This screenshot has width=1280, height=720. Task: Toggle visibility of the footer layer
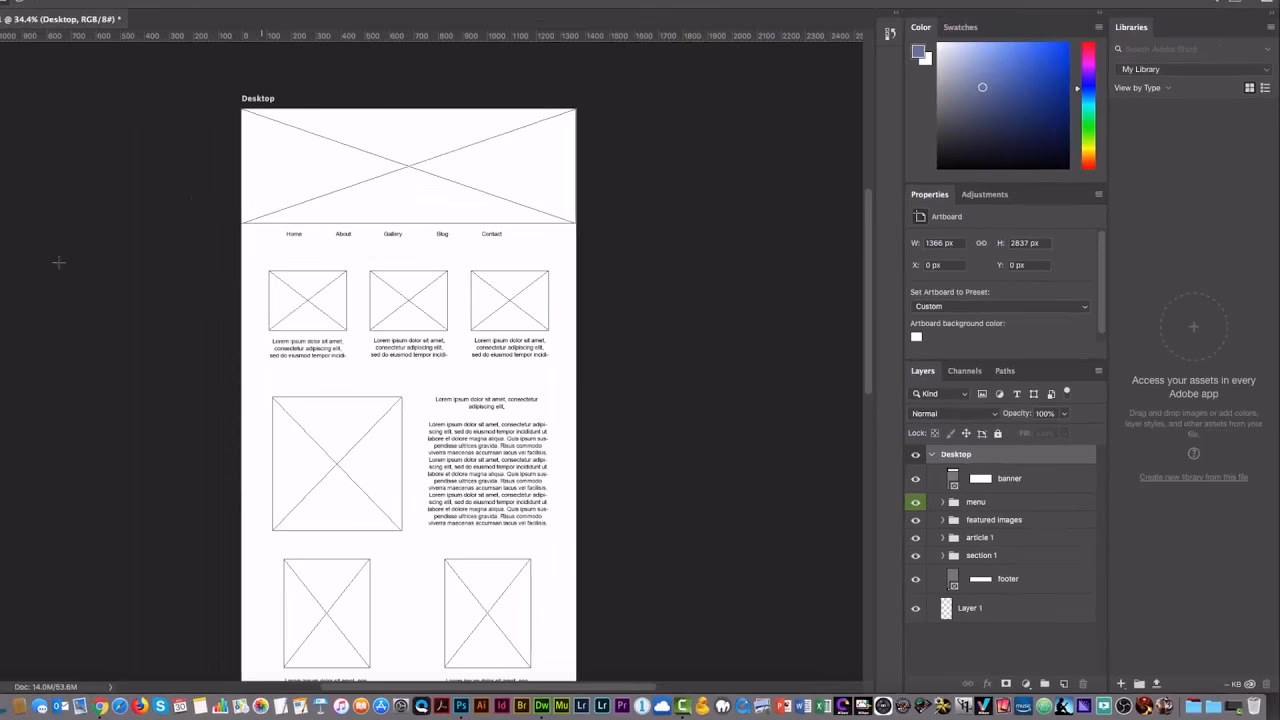tap(915, 578)
